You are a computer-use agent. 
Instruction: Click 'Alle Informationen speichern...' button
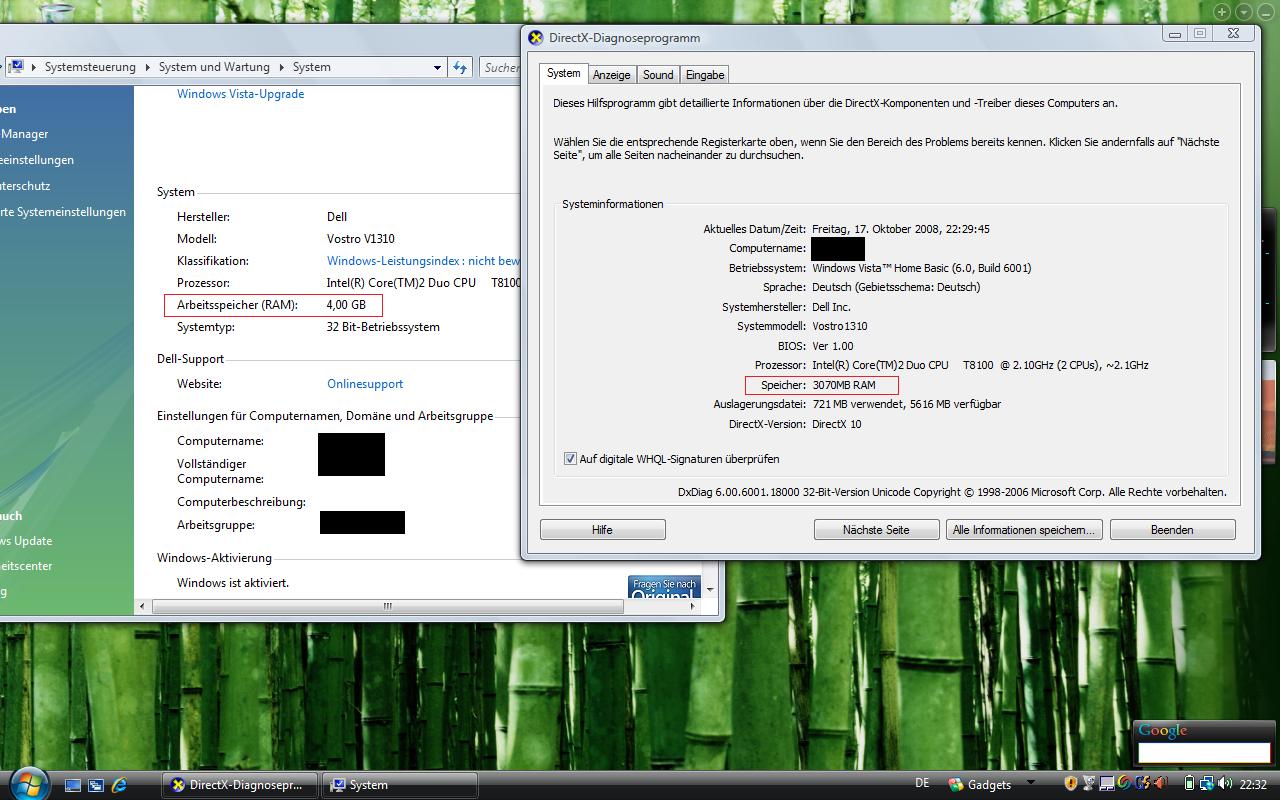1024,530
